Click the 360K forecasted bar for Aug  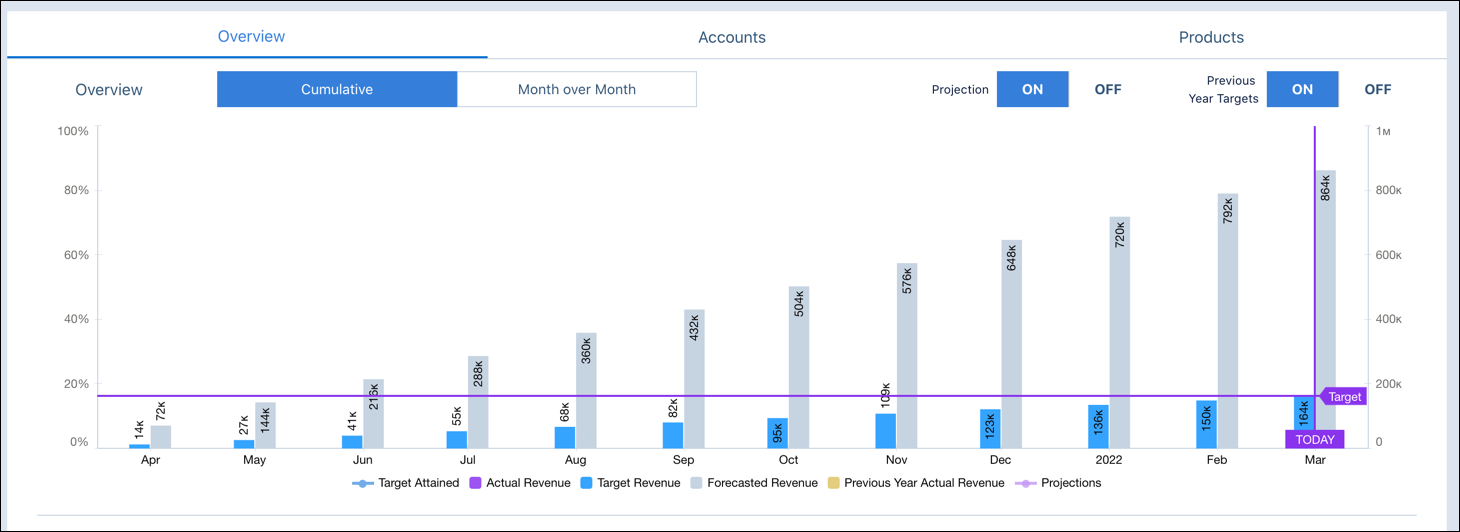click(586, 390)
